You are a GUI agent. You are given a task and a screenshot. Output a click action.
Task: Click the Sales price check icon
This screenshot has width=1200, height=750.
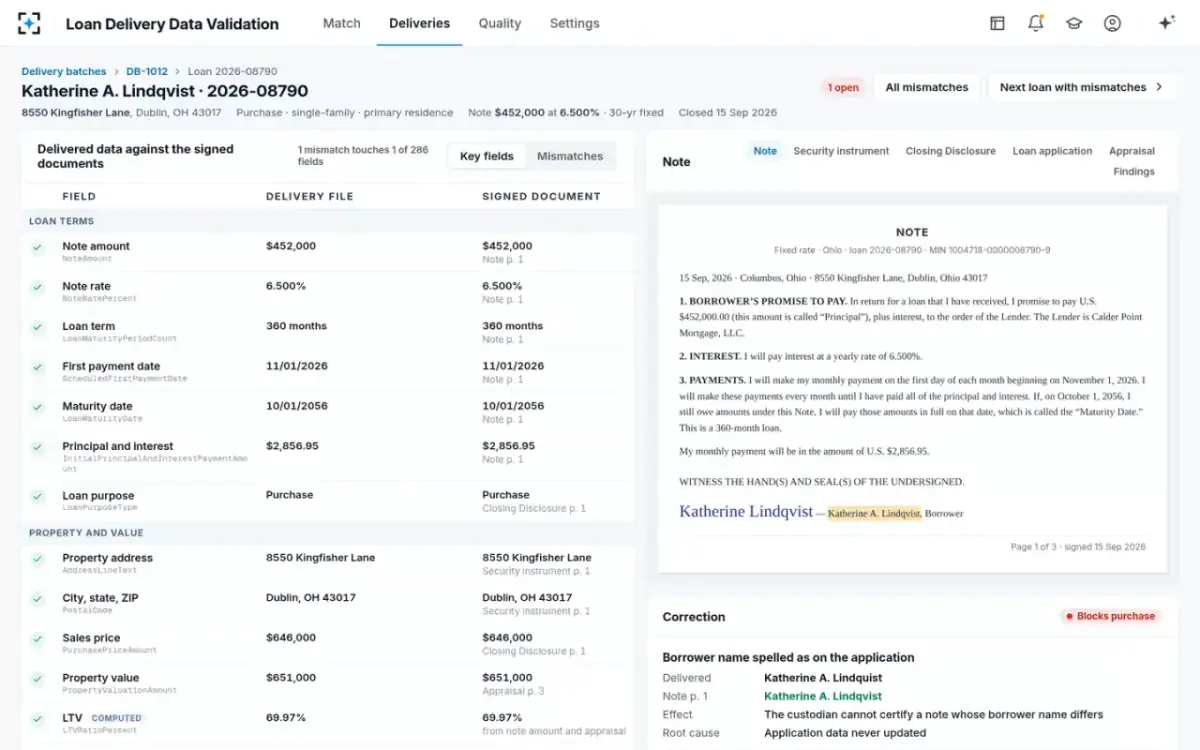37,639
